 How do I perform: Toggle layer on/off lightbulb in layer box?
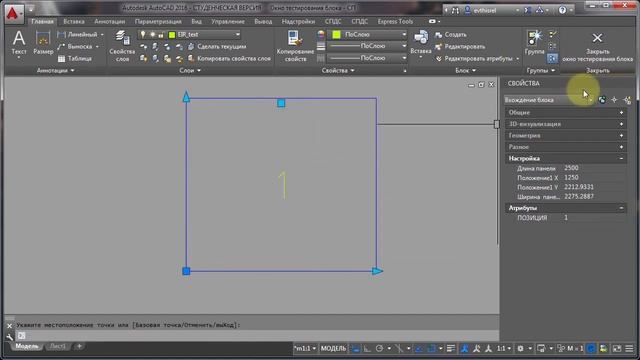(x=143, y=35)
